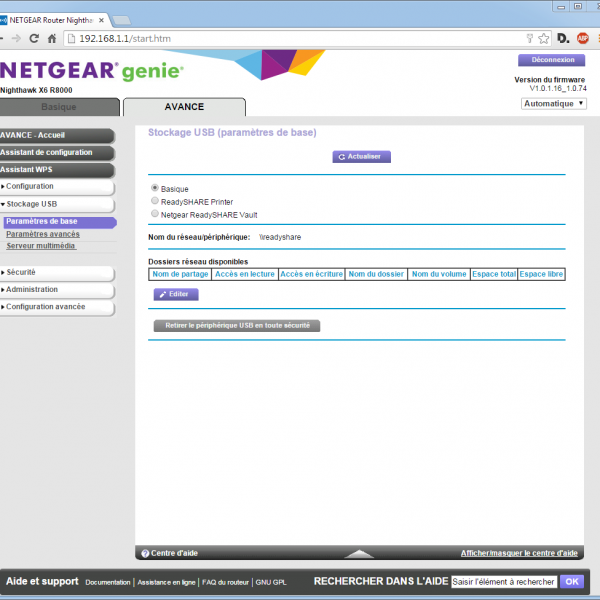Open Paramètres avancés in sidebar
Screen dimensions: 600x600
[x=43, y=234]
